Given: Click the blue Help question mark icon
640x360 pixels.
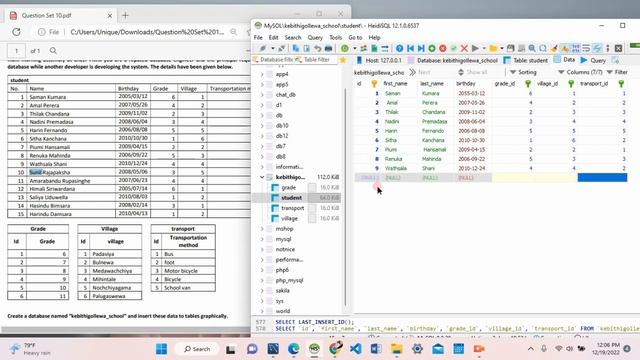Looking at the screenshot, I should tap(400, 49).
